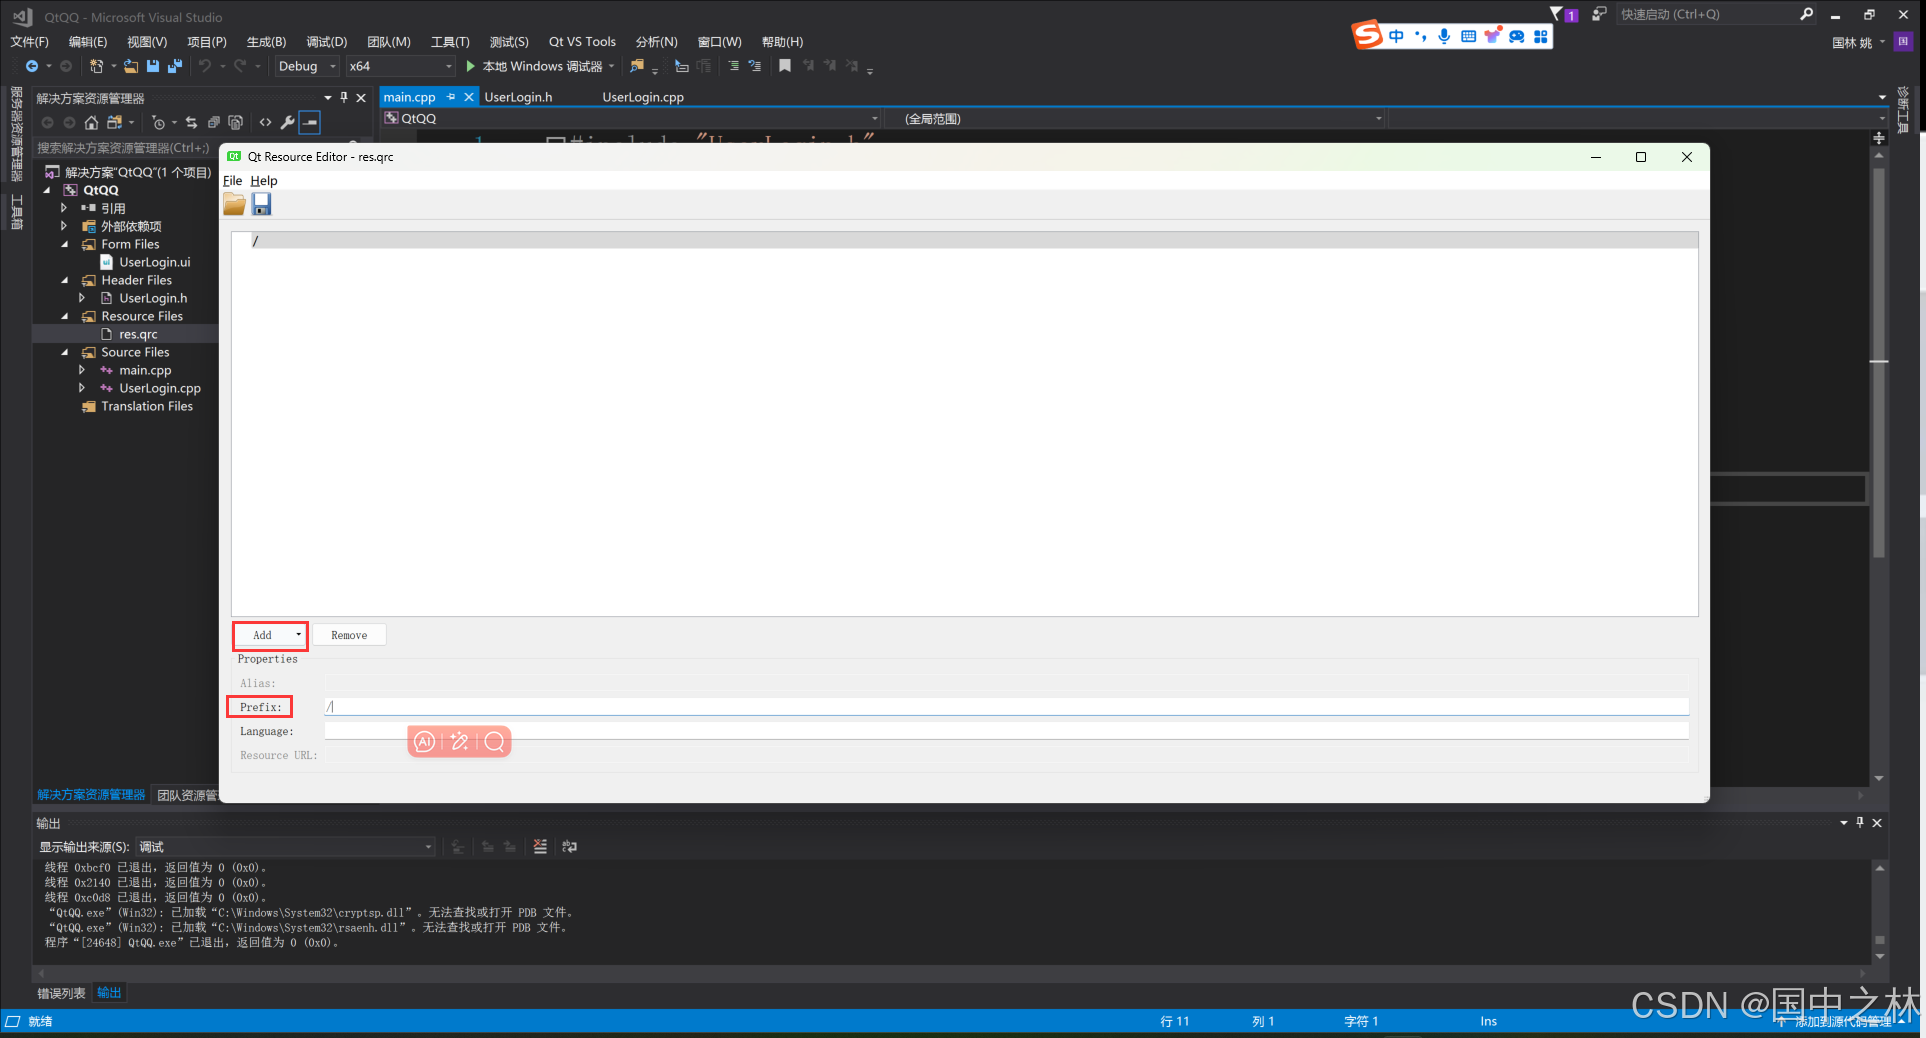The height and width of the screenshot is (1038, 1926).
Task: Click the Output panel vertical scrollbar
Action: pyautogui.click(x=1880, y=912)
